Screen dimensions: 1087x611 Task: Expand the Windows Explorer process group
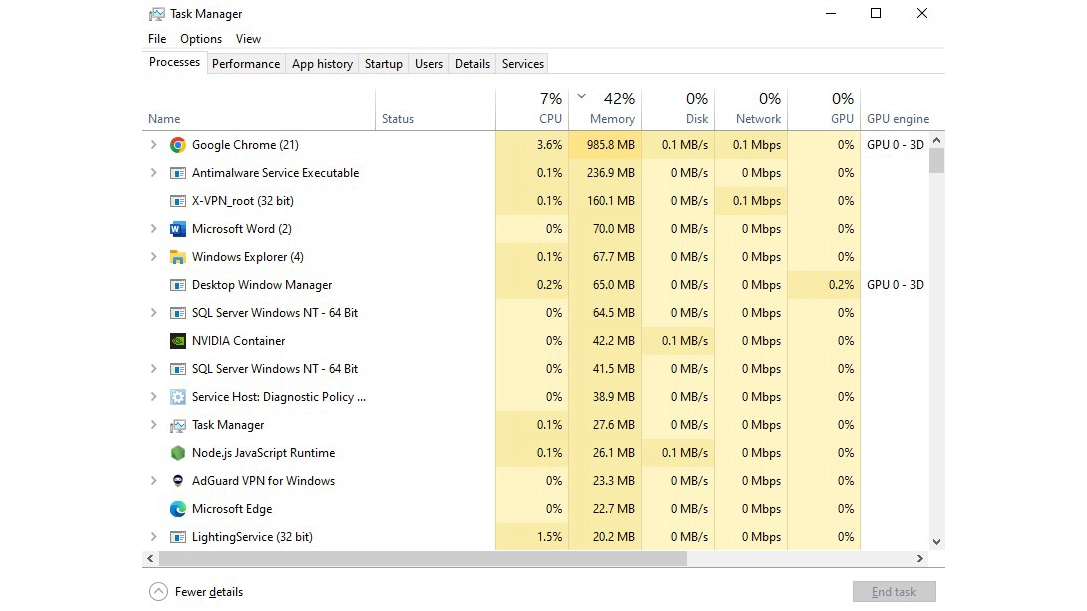tap(153, 257)
